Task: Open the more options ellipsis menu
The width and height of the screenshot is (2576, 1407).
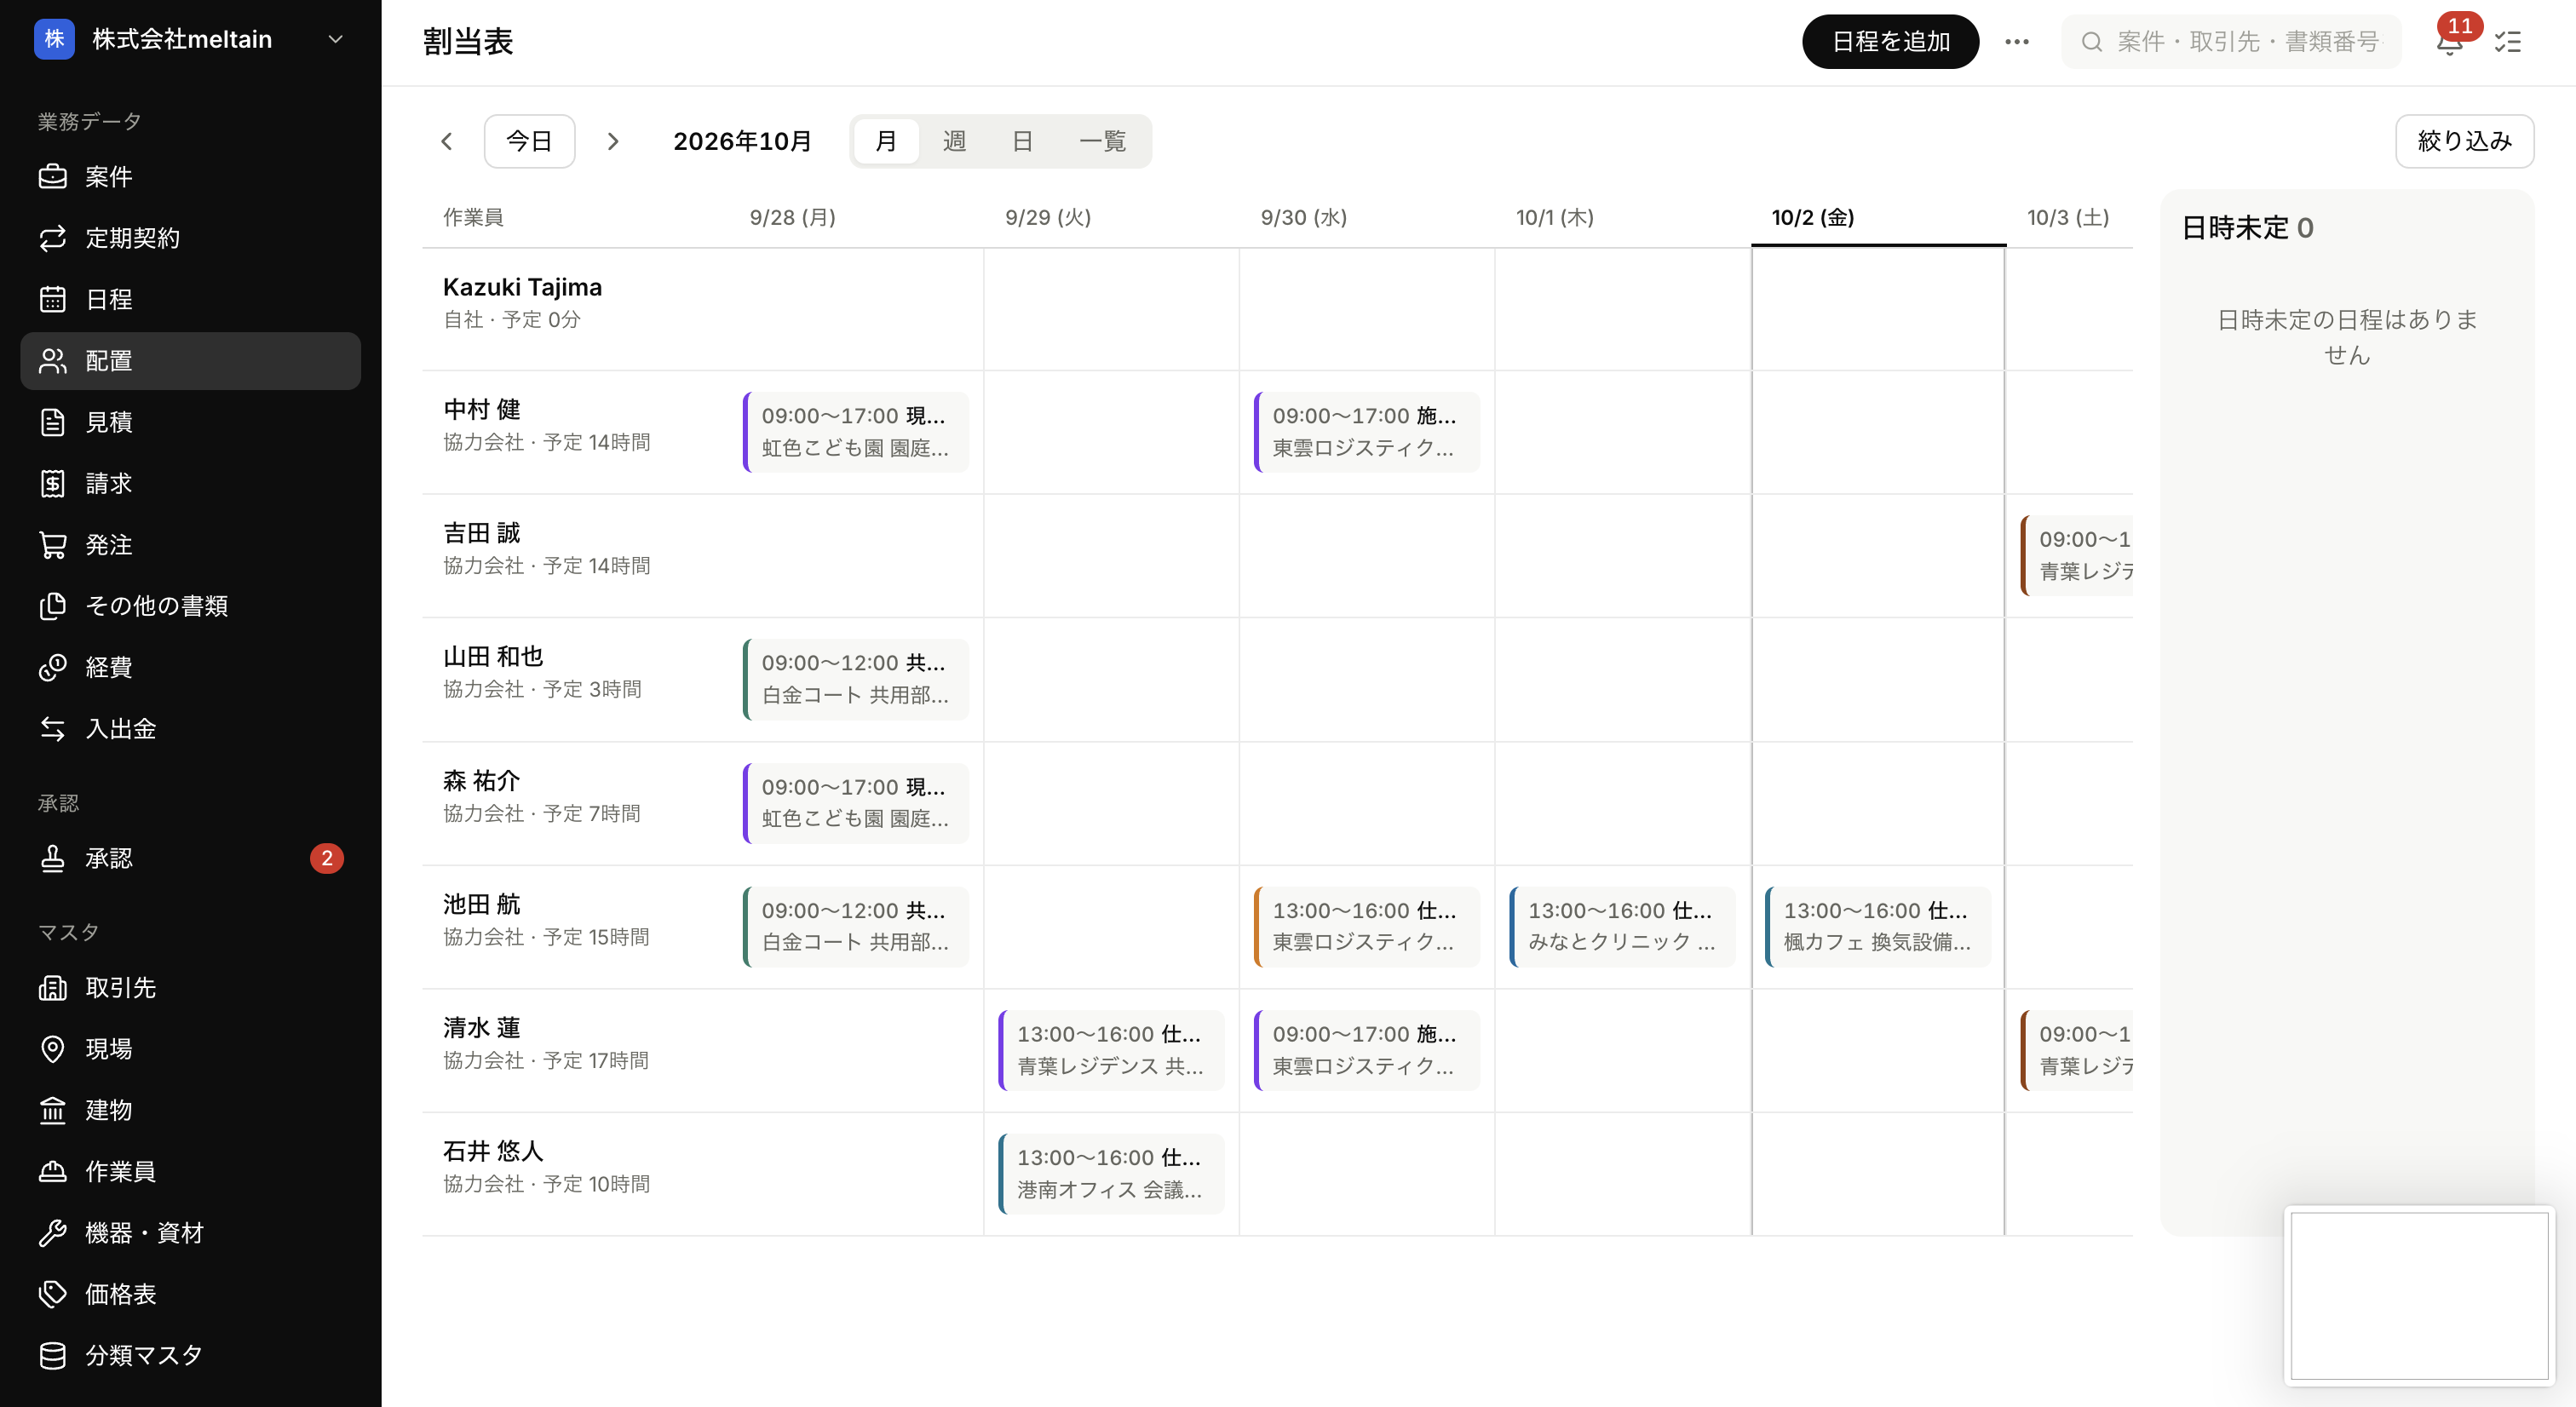Action: [2017, 41]
